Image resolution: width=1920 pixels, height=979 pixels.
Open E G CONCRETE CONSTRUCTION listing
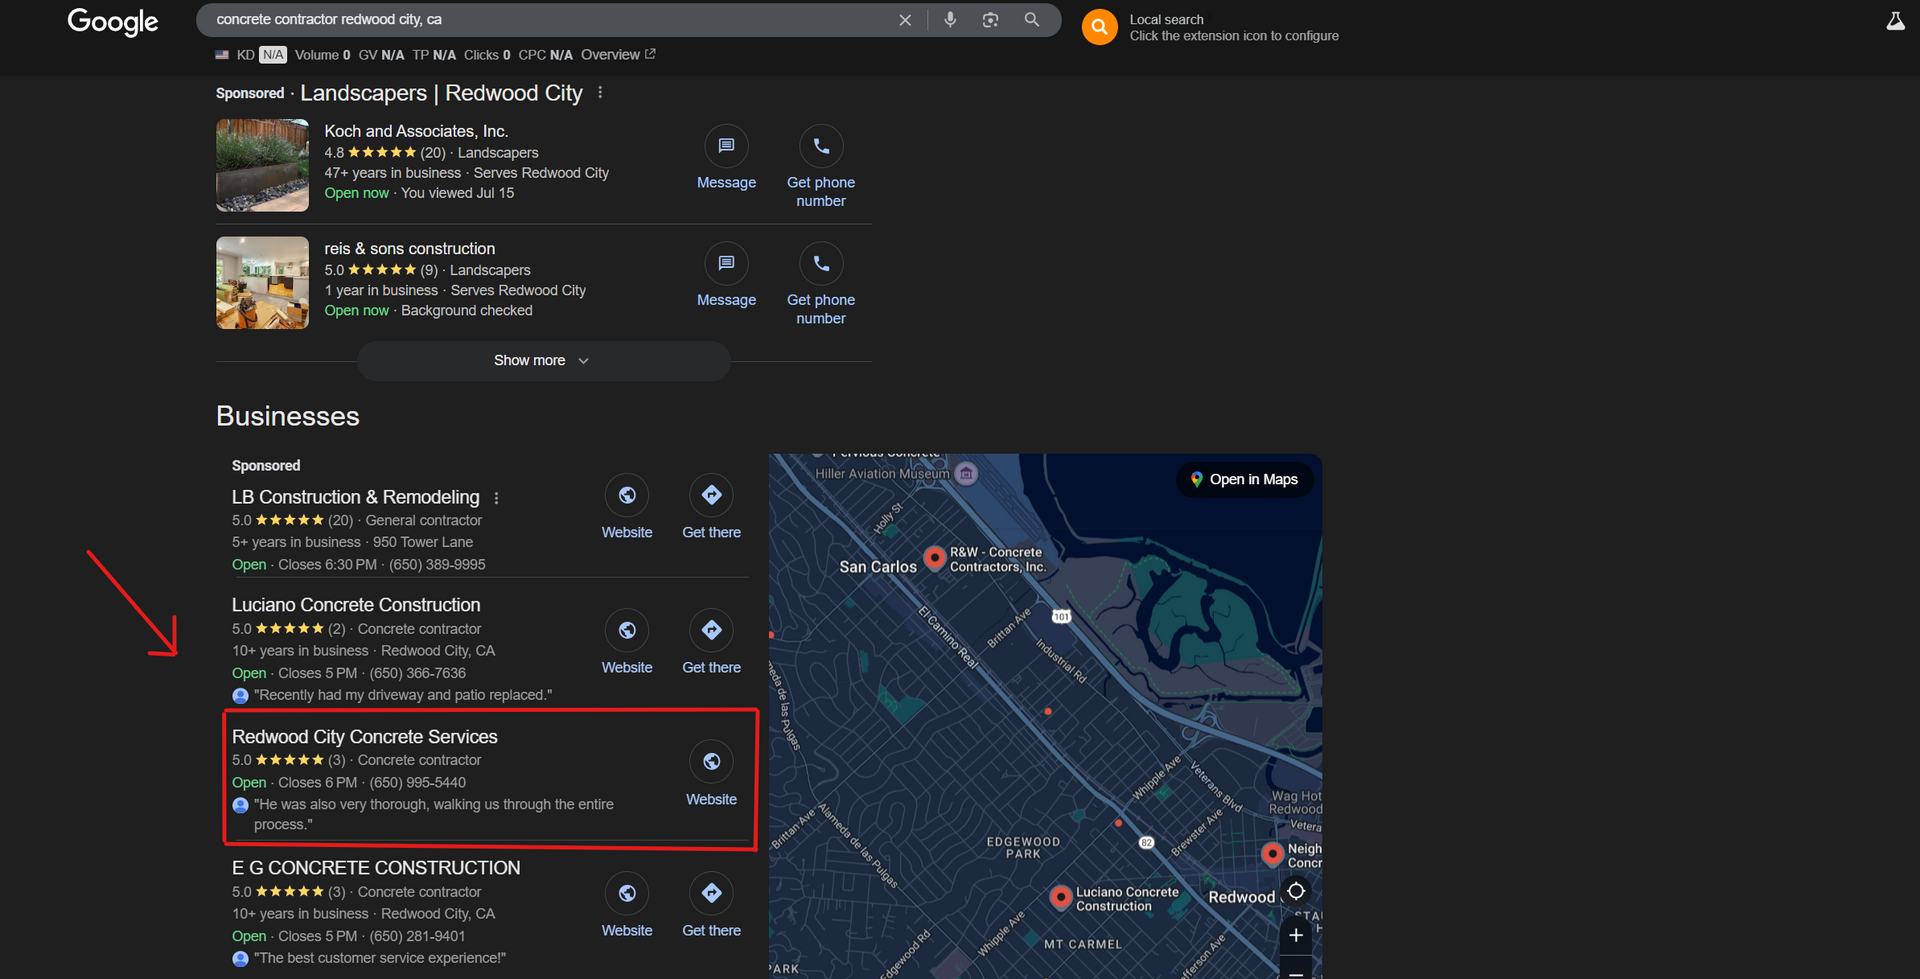pyautogui.click(x=376, y=868)
